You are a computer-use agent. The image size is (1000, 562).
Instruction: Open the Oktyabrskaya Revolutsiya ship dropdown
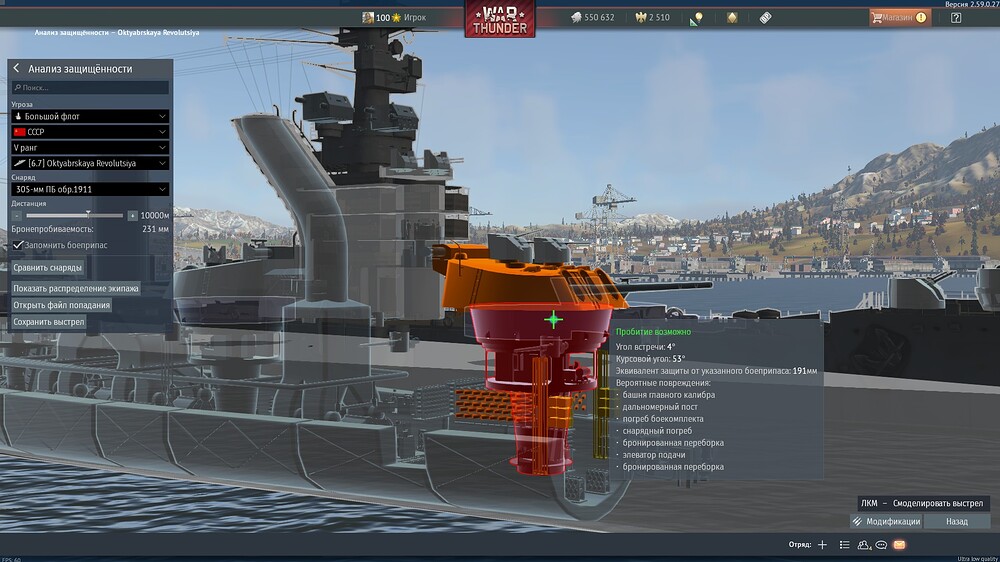tap(90, 163)
